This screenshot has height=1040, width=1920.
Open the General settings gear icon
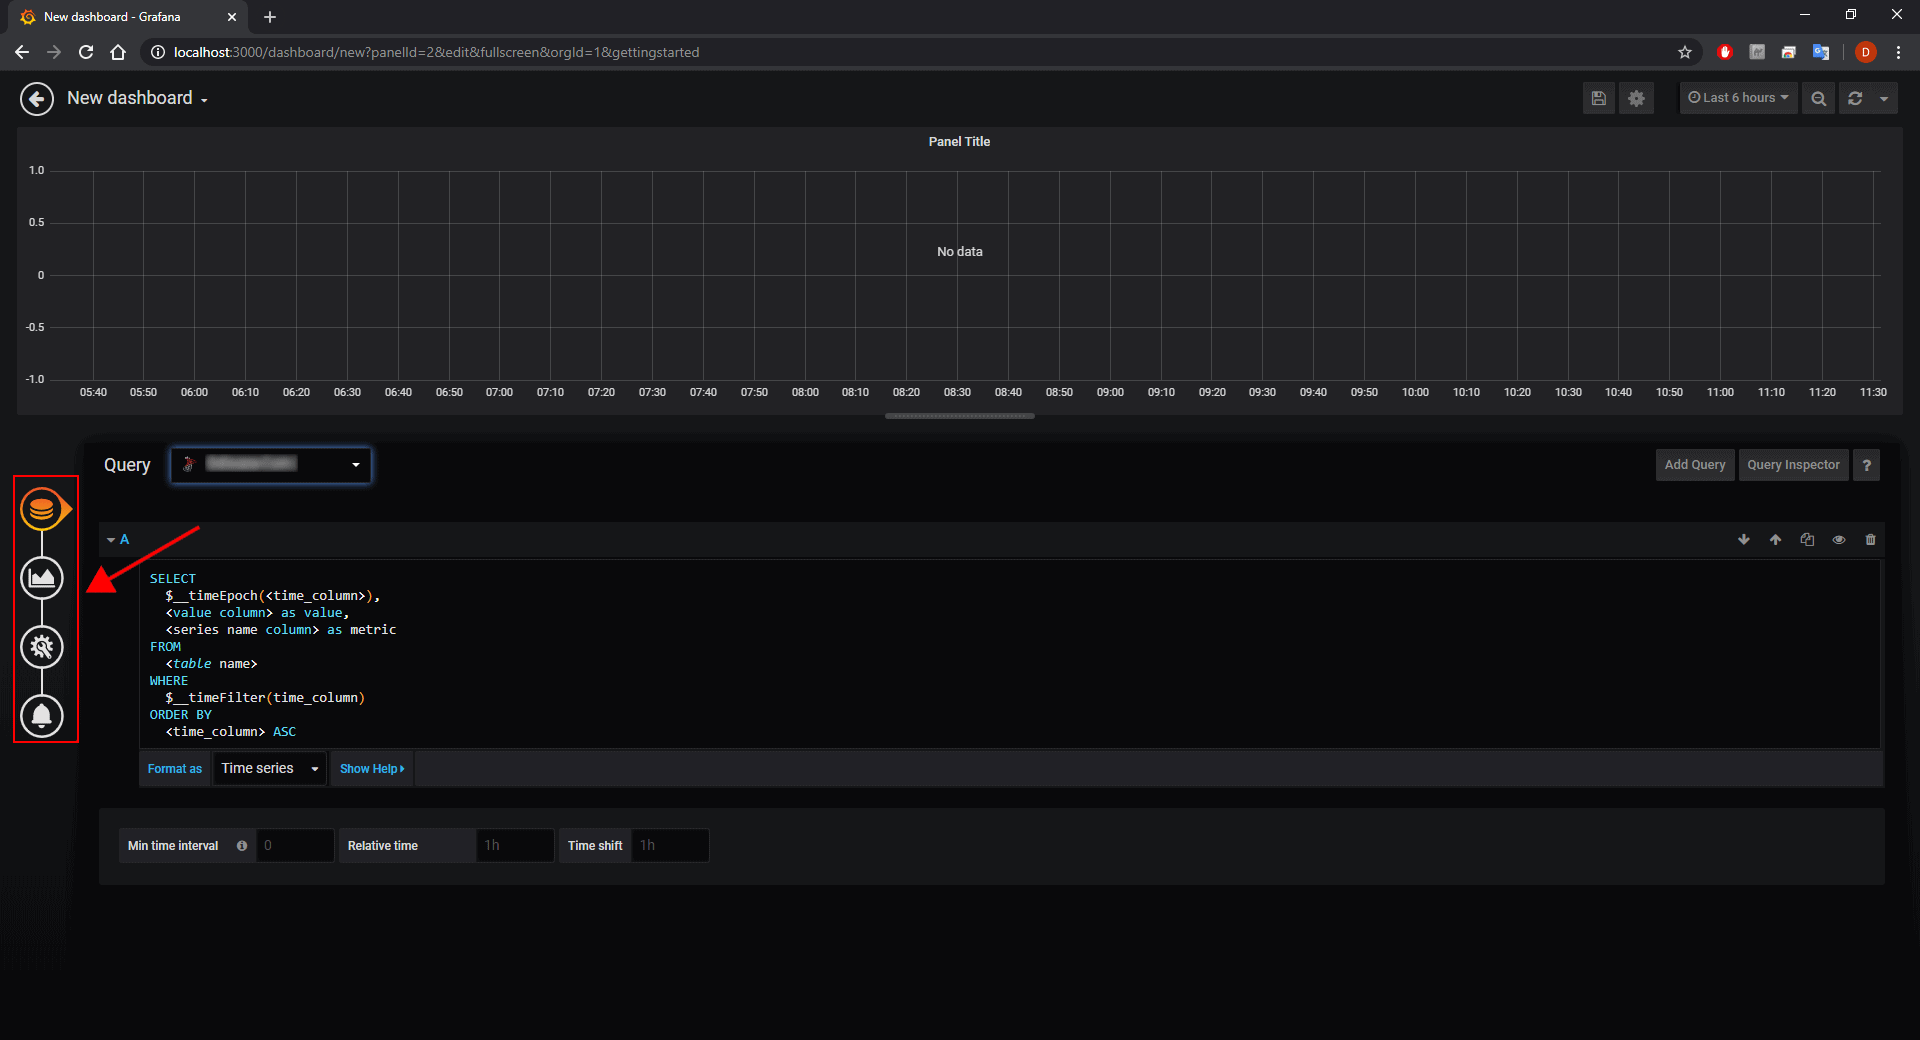click(x=42, y=647)
